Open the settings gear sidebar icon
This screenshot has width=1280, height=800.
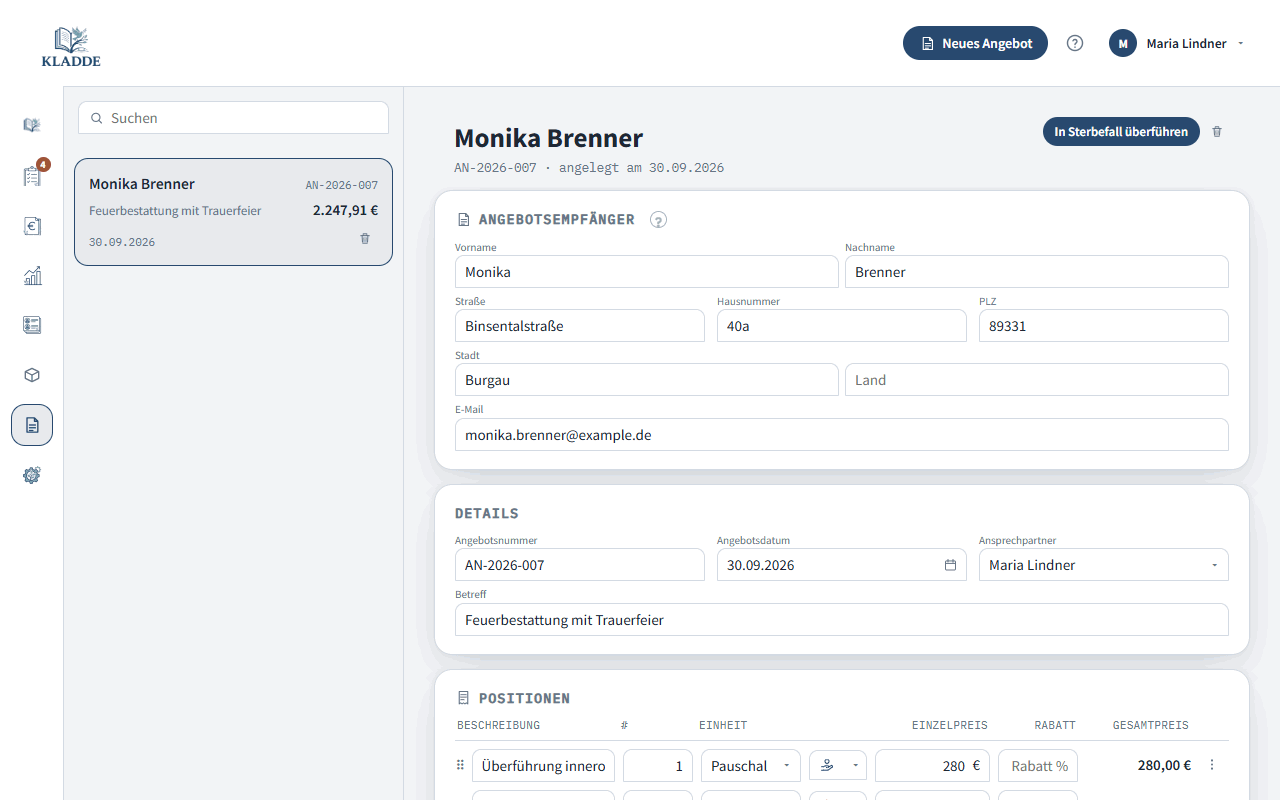coord(32,475)
